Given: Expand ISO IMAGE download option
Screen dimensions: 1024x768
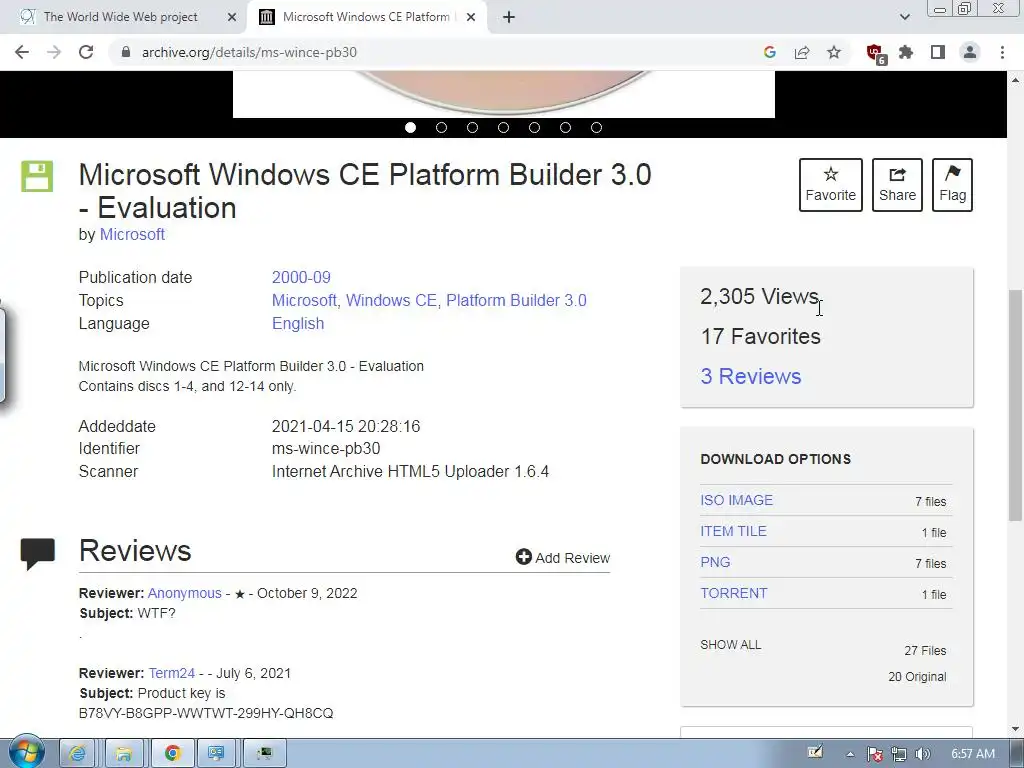Looking at the screenshot, I should pos(736,500).
